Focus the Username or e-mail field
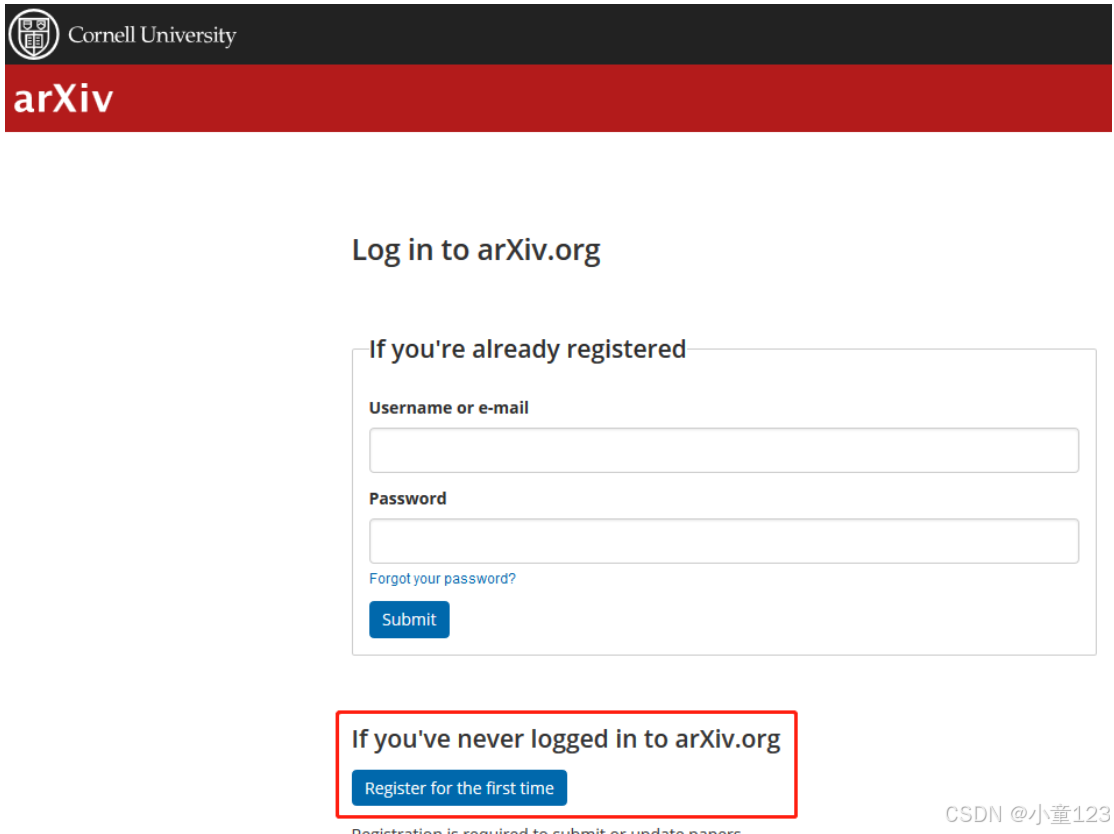This screenshot has width=1114, height=834. 723,450
